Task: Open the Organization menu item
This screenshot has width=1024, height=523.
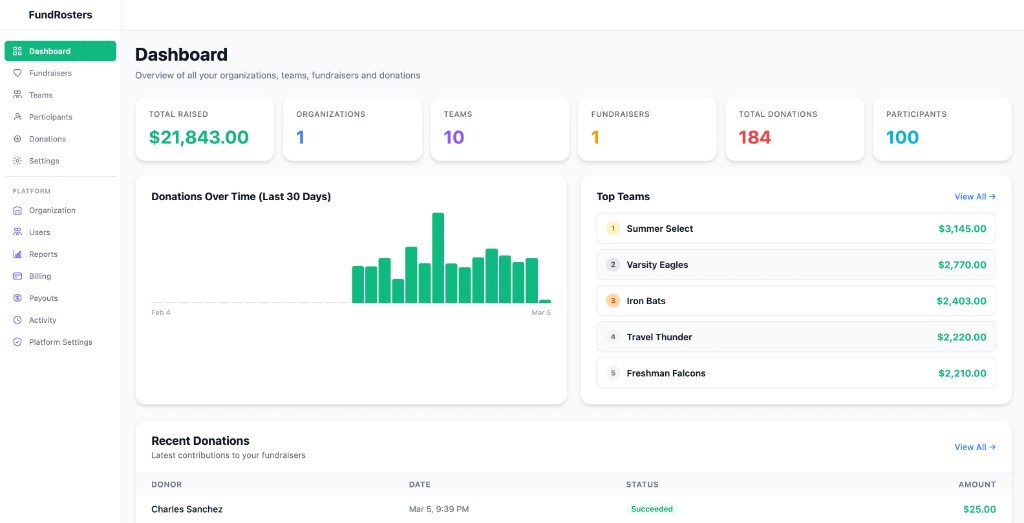Action: click(x=52, y=210)
